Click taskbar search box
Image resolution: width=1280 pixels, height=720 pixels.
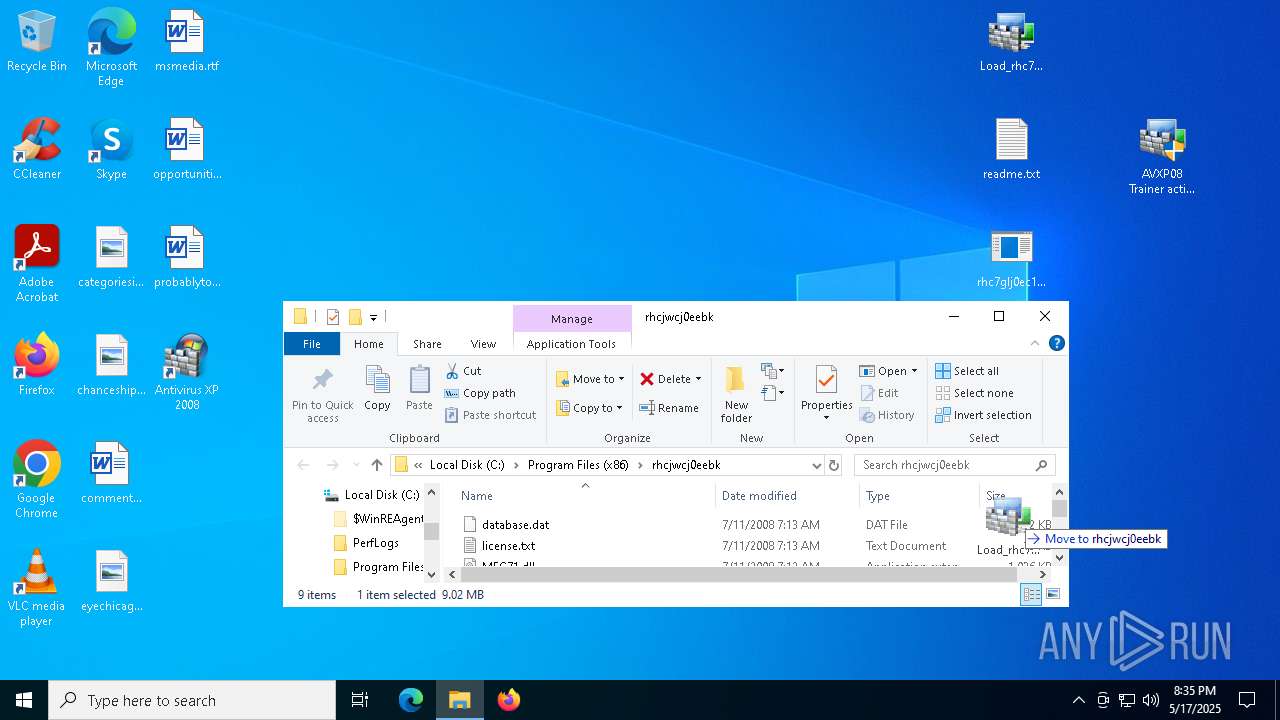(x=192, y=700)
